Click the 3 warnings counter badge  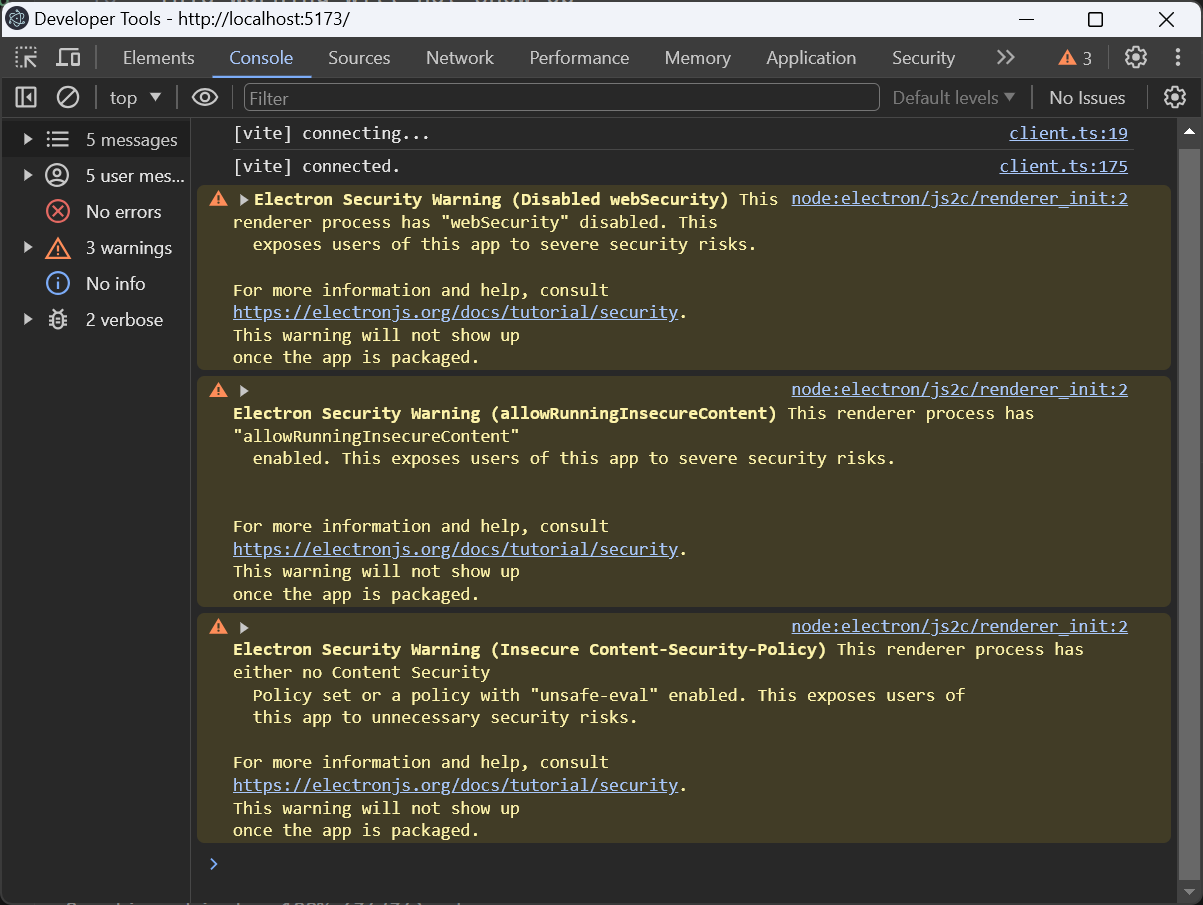[1076, 58]
